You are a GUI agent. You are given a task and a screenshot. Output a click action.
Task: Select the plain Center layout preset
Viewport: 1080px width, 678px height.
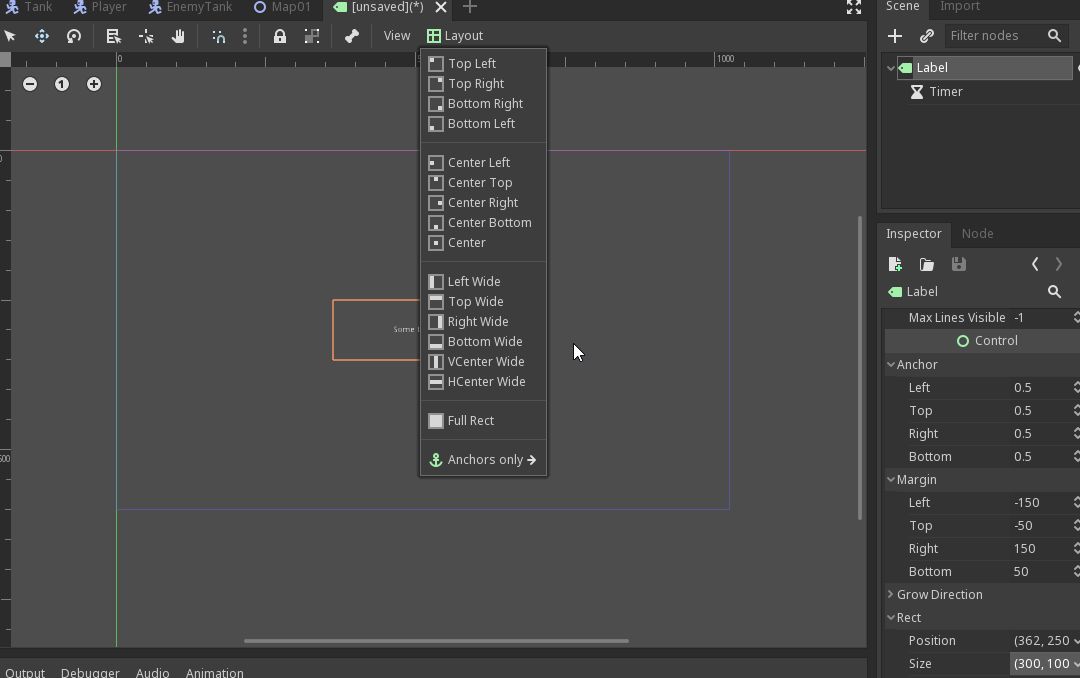(484, 243)
